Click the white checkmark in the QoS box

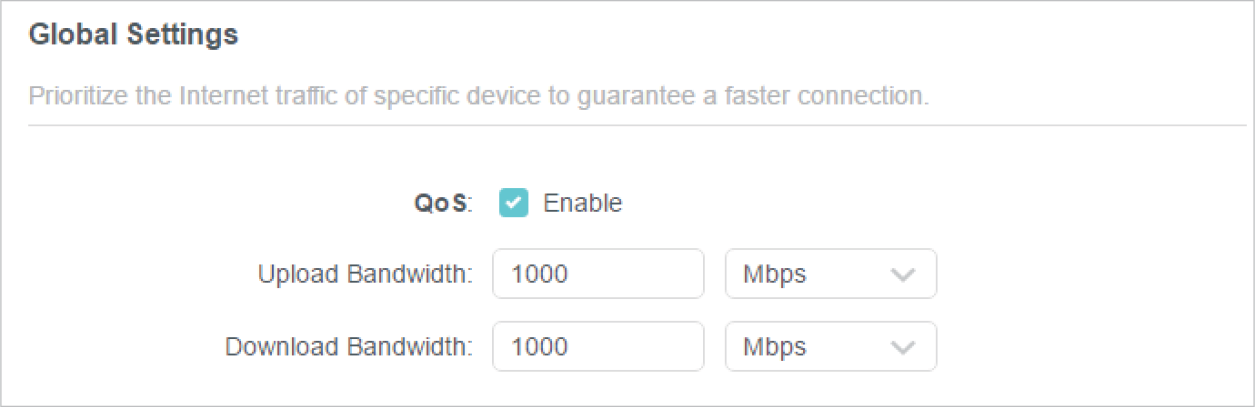(513, 204)
